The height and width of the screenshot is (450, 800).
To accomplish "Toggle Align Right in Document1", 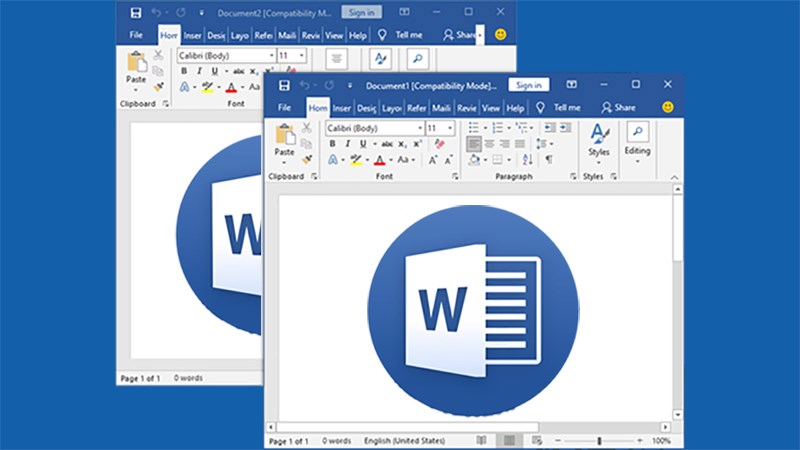I will [x=505, y=144].
